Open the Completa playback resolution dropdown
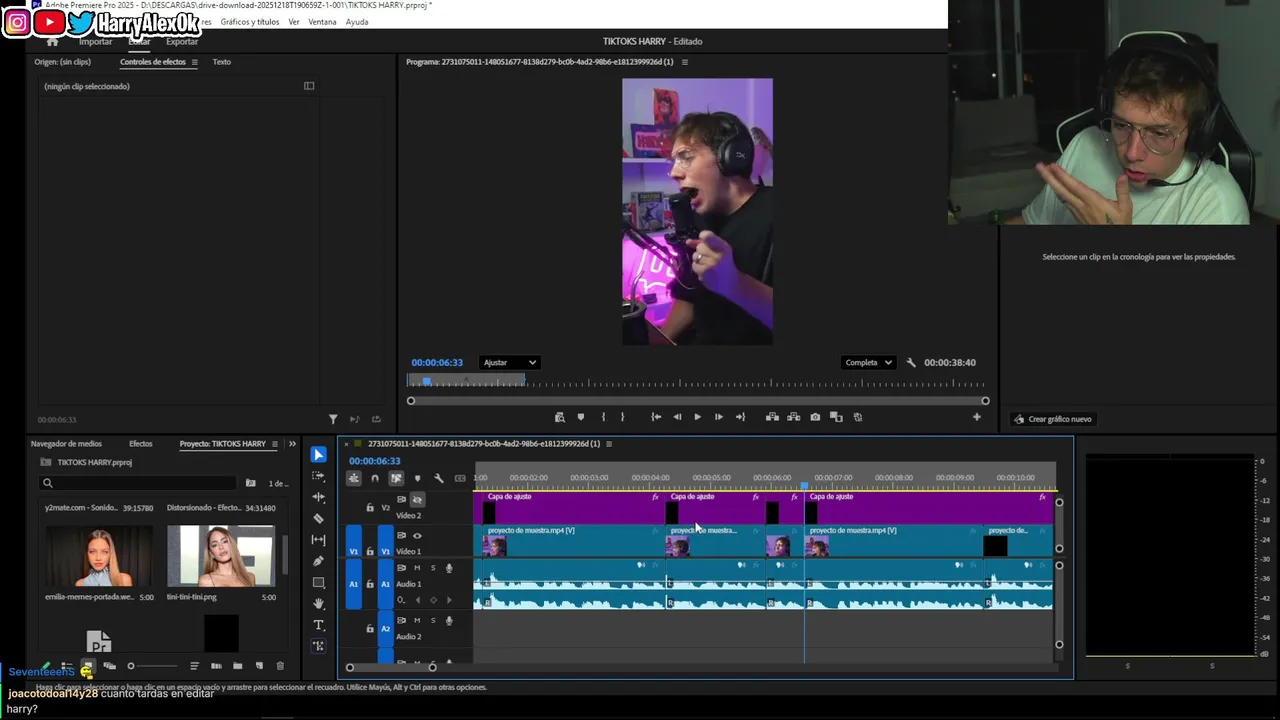The image size is (1280, 720). [868, 363]
